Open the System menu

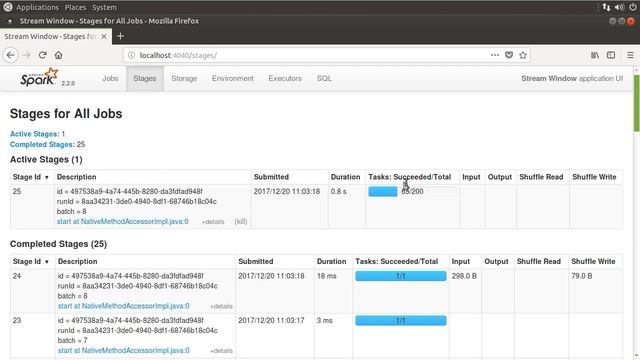coord(104,7)
